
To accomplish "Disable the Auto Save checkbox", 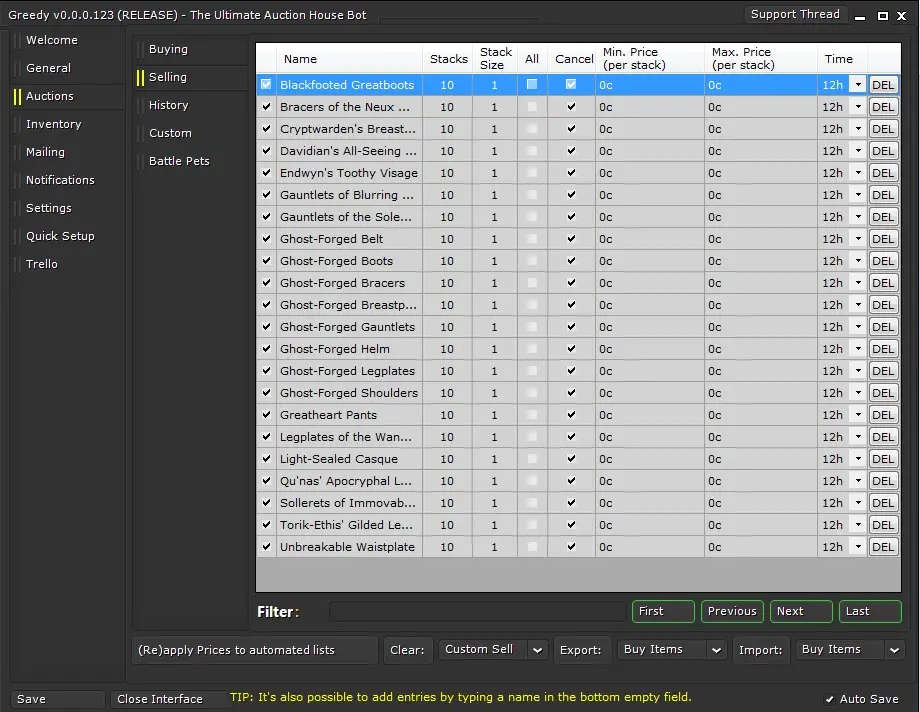I will (830, 699).
